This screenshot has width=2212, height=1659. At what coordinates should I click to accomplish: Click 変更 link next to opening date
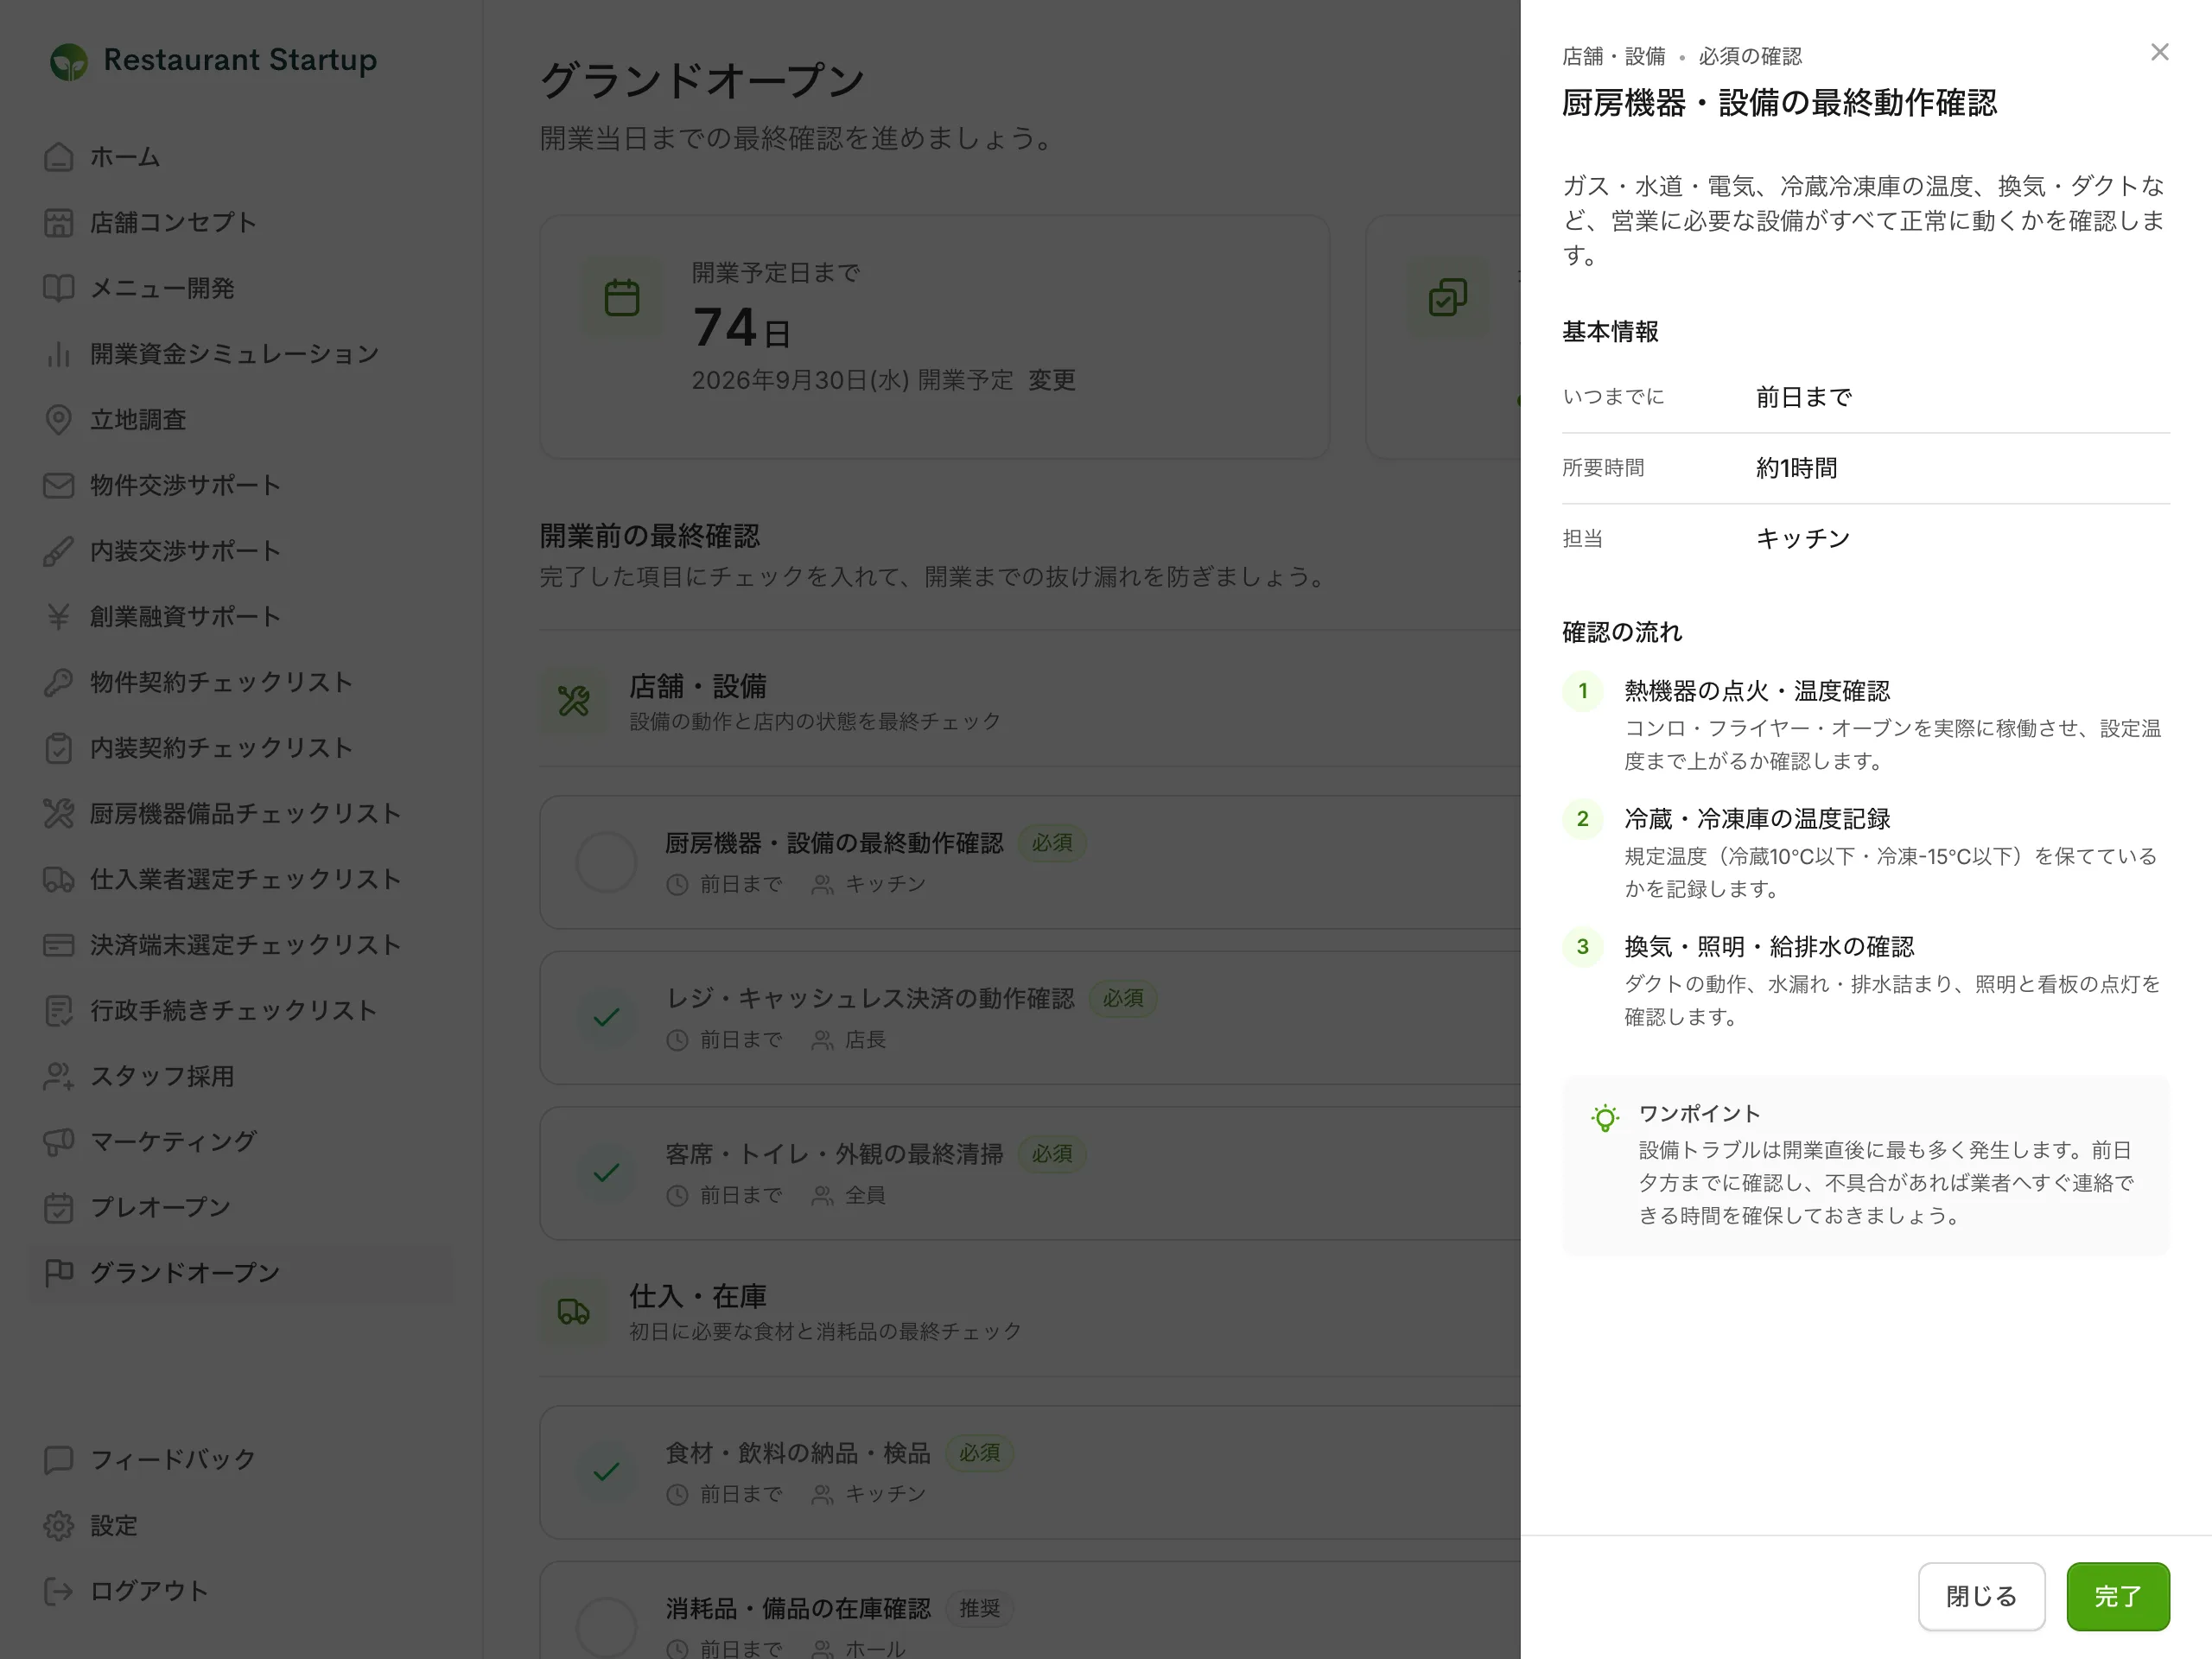coord(1052,380)
